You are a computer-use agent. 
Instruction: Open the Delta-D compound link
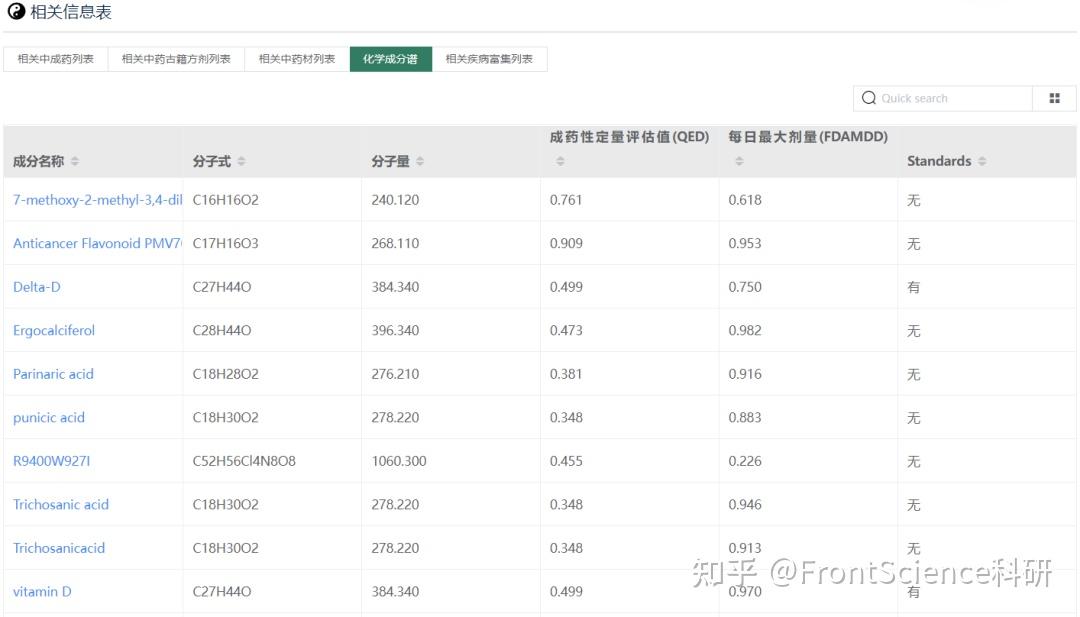click(x=36, y=286)
